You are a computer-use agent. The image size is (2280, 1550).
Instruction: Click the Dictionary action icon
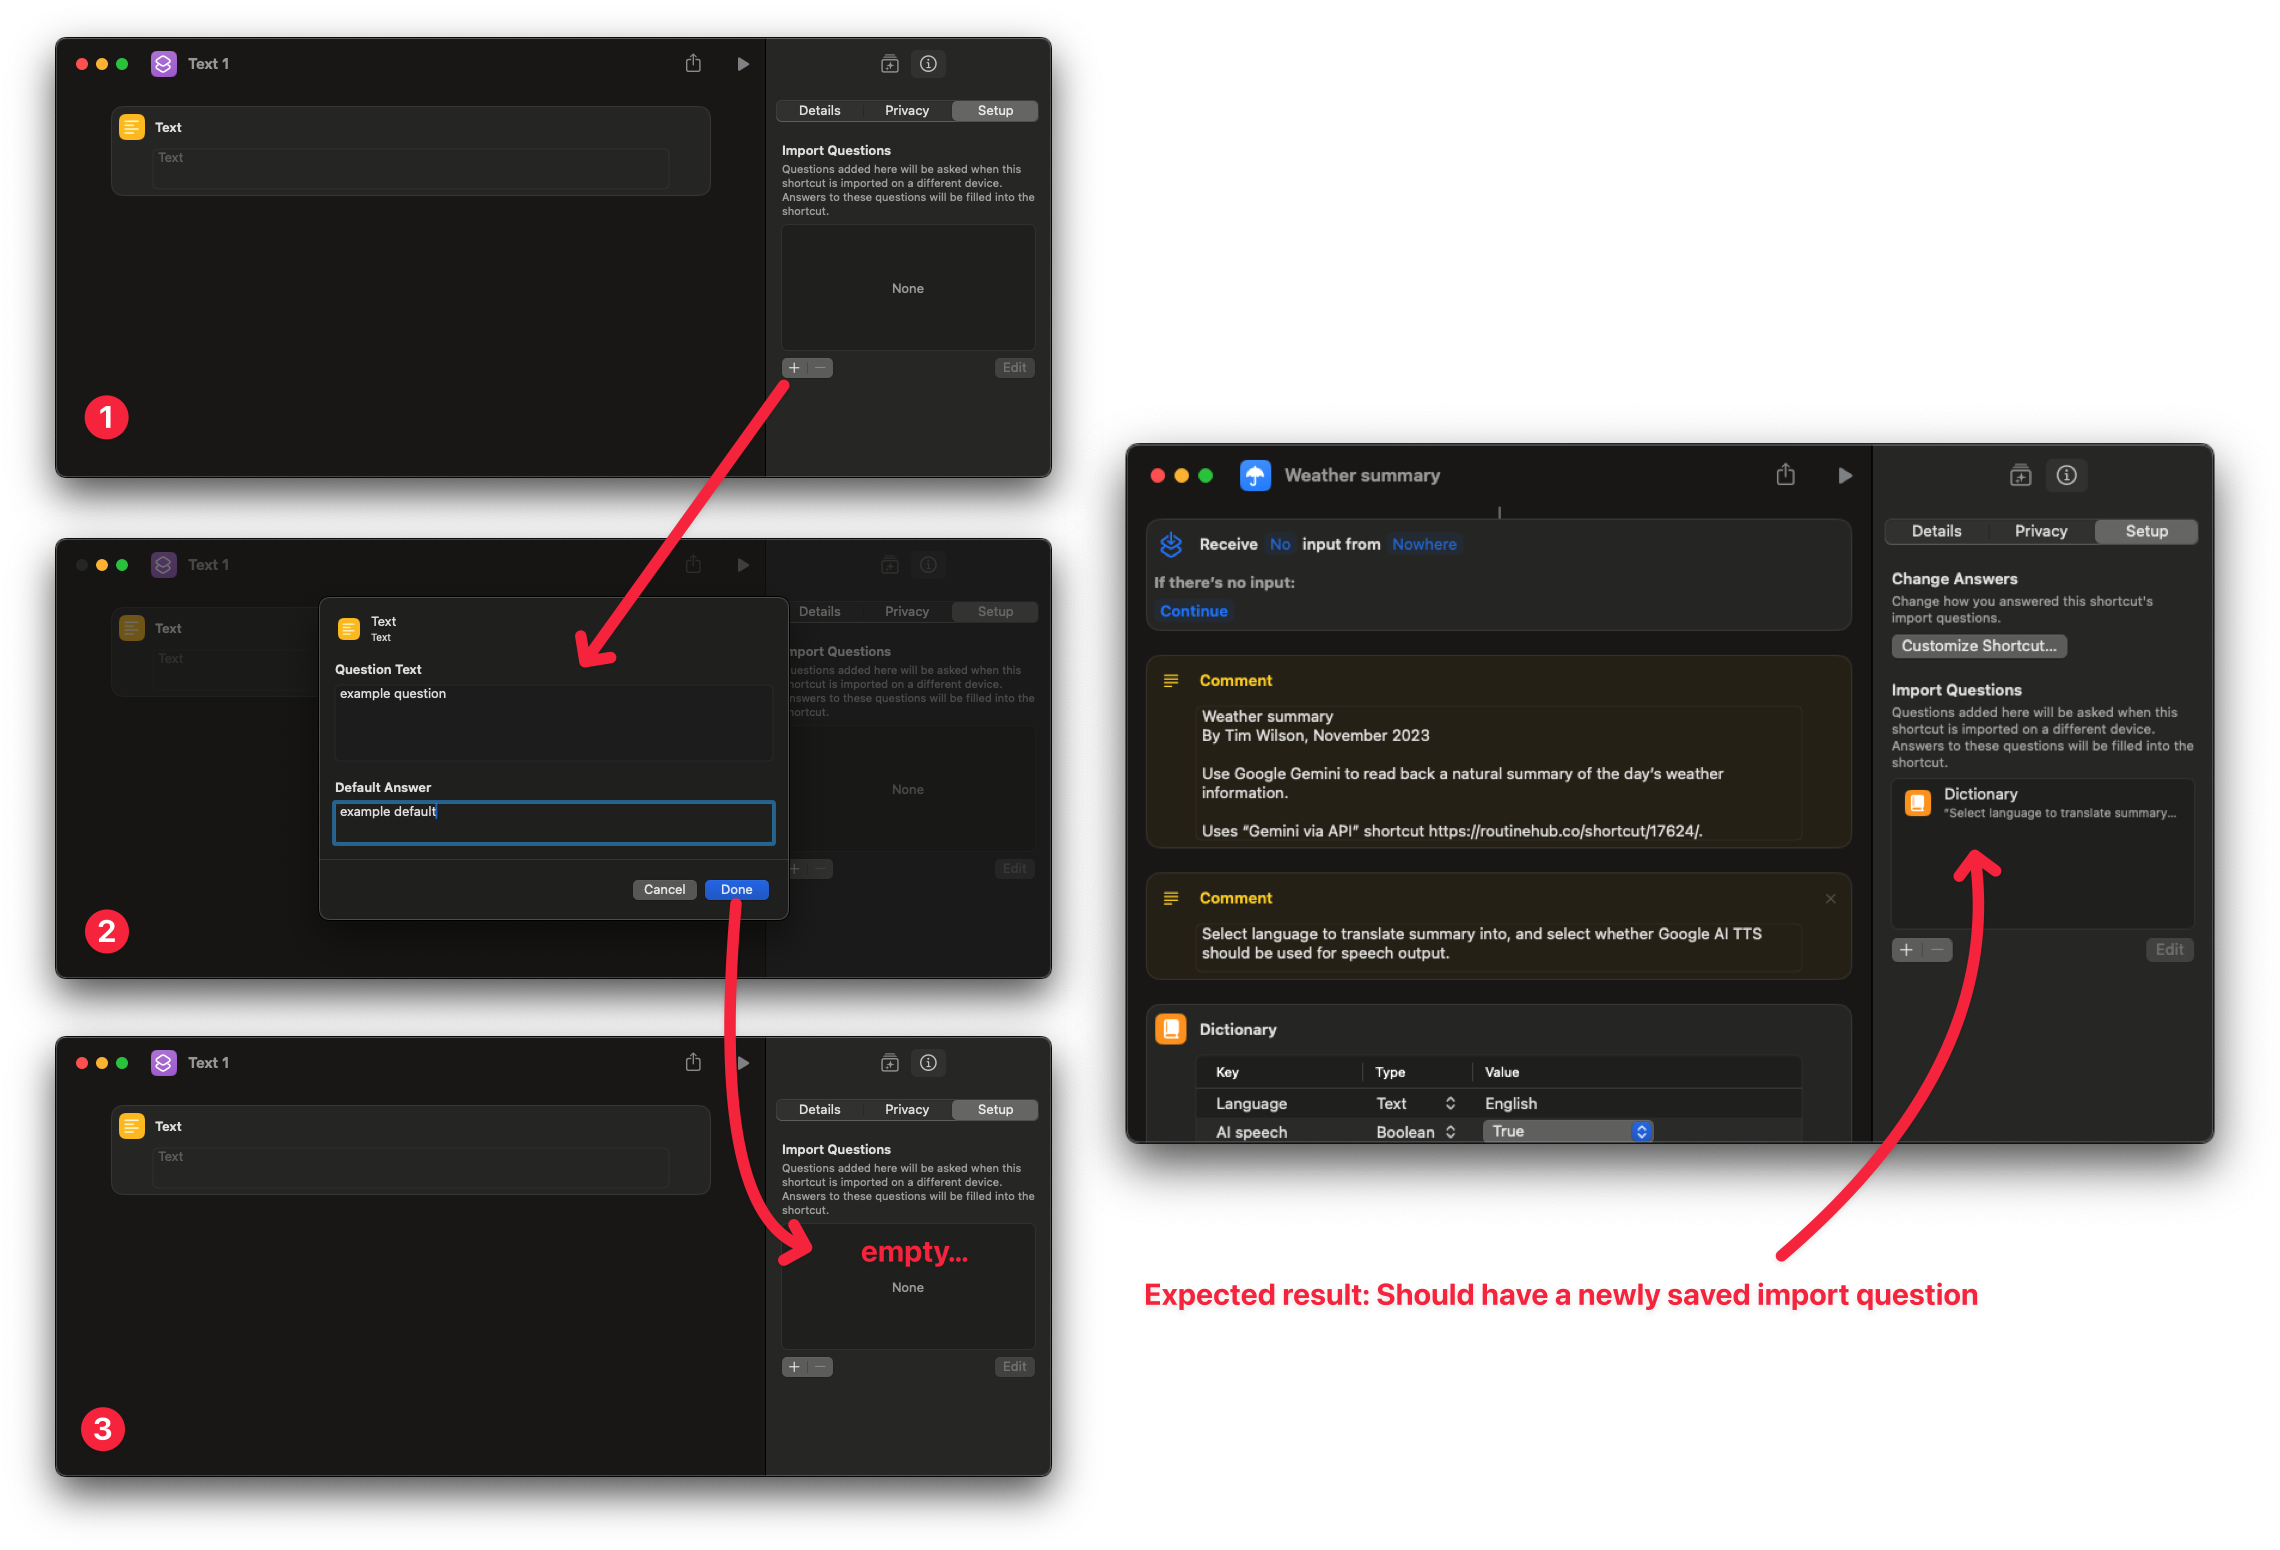click(x=1171, y=1029)
